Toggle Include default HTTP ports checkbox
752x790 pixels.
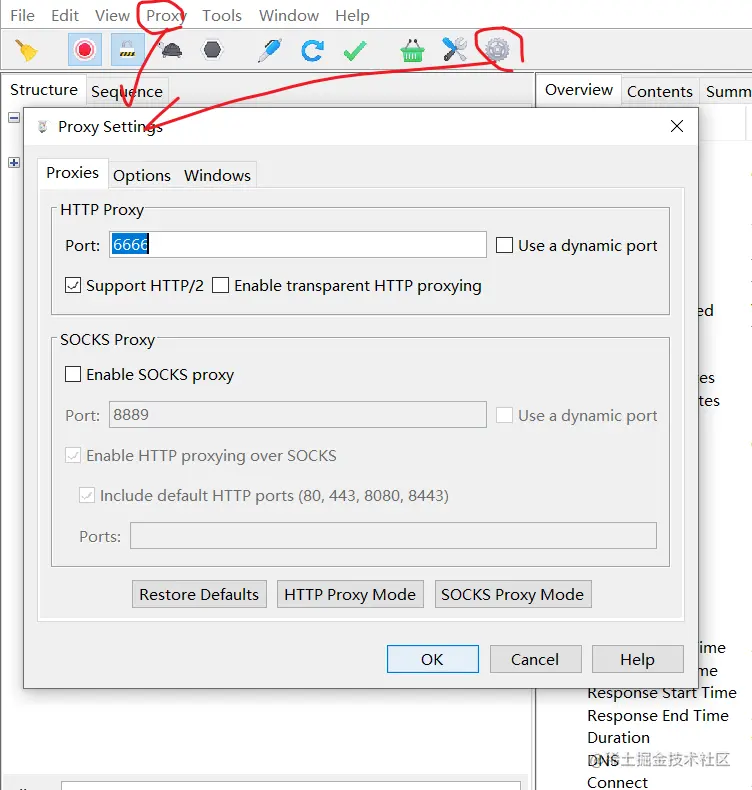click(x=87, y=495)
